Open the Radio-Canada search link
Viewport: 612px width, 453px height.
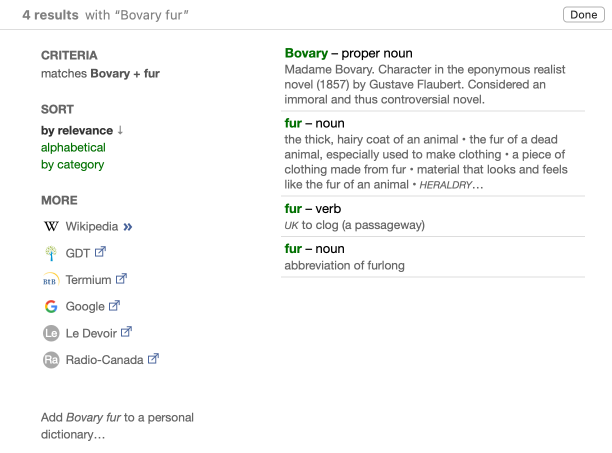coord(105,360)
